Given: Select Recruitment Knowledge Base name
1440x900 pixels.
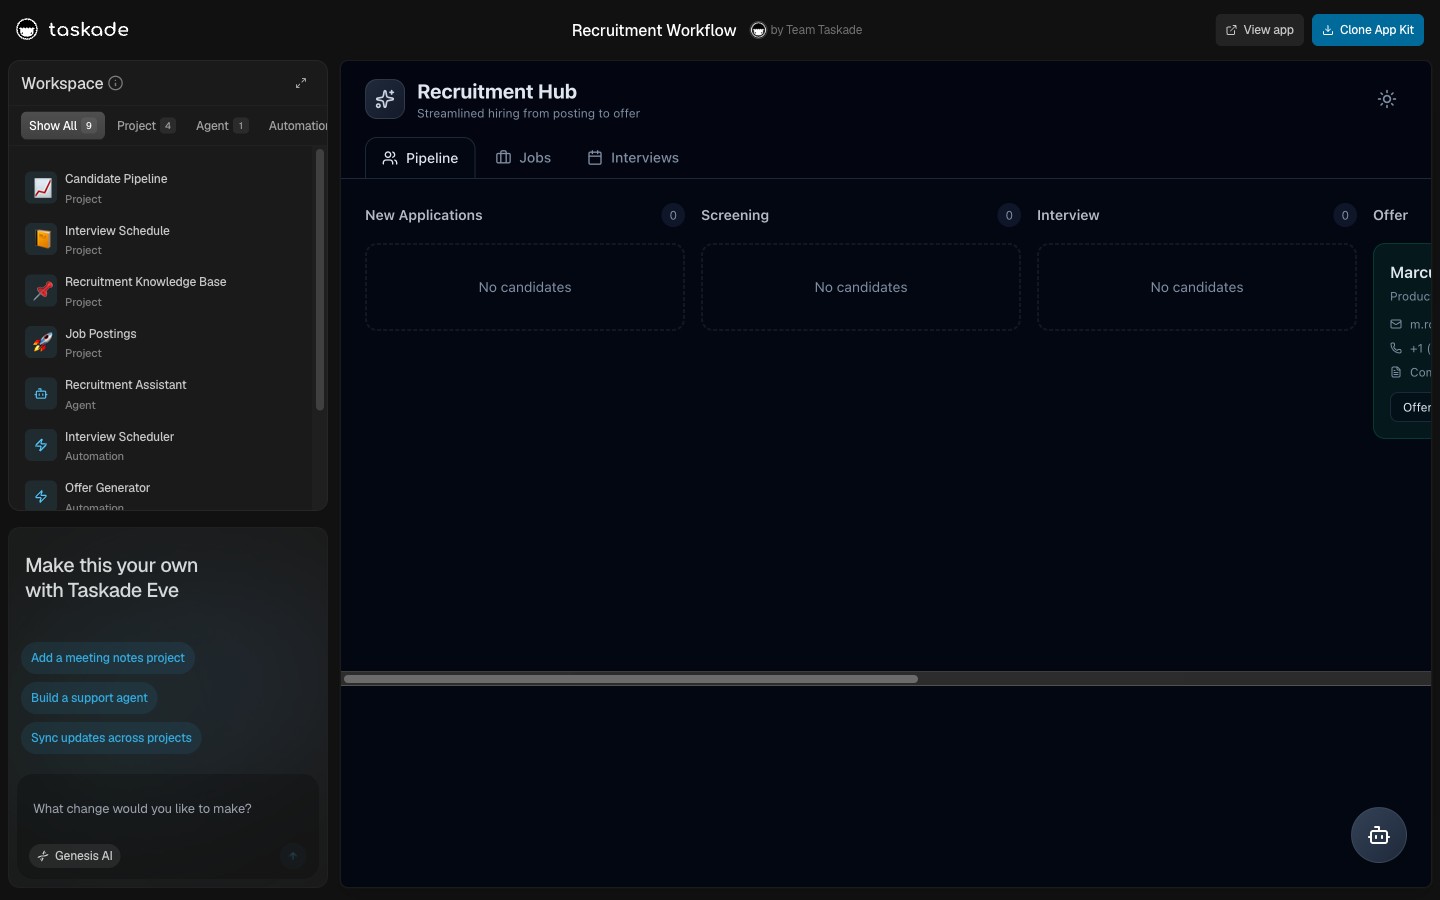Looking at the screenshot, I should coord(146,282).
